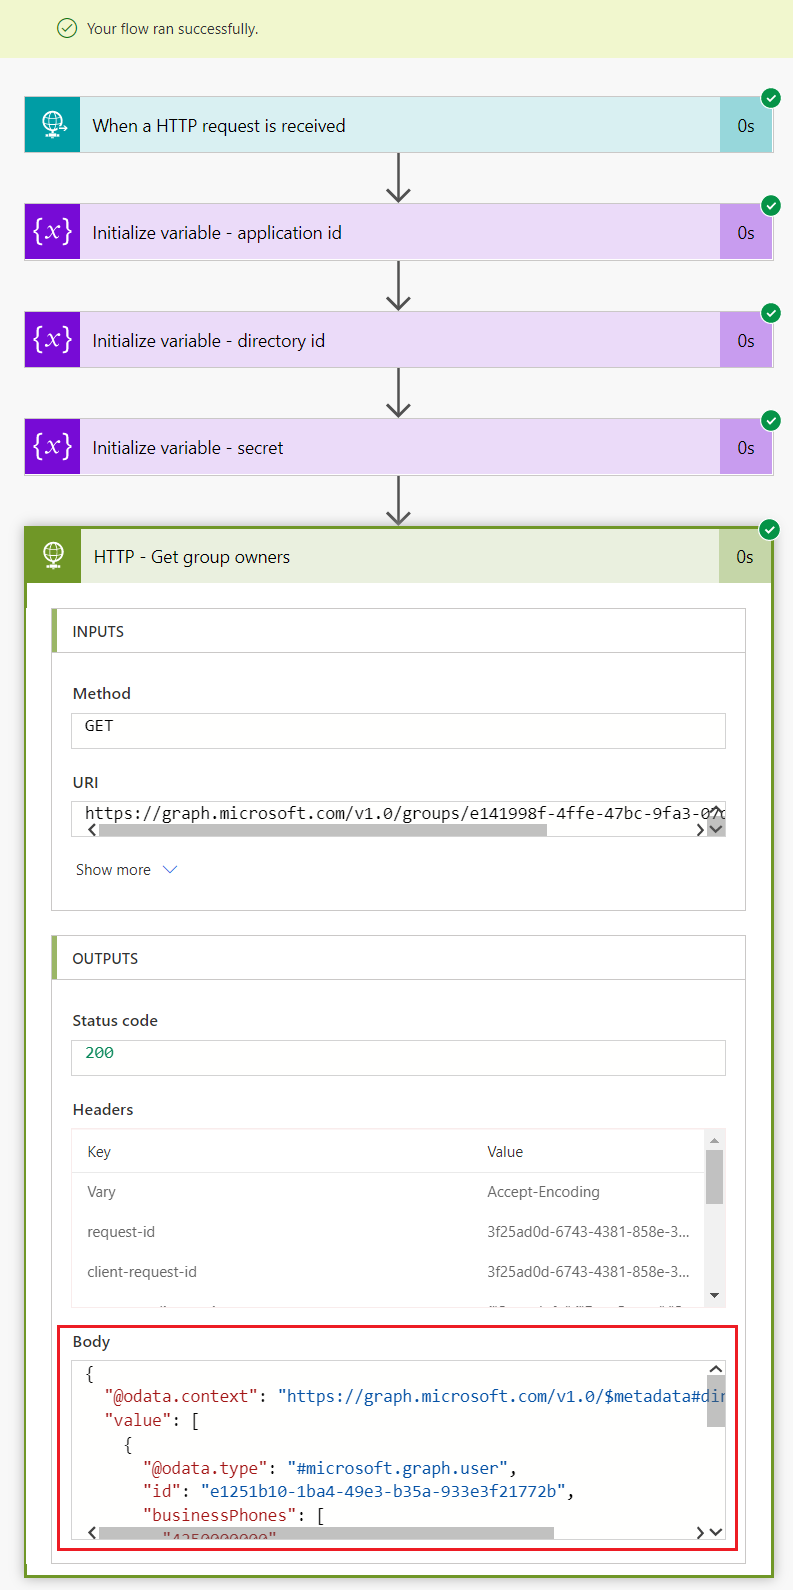Viewport: 793px width, 1590px height.
Task: Expand the Show more inputs chevron
Action: pyautogui.click(x=170, y=870)
